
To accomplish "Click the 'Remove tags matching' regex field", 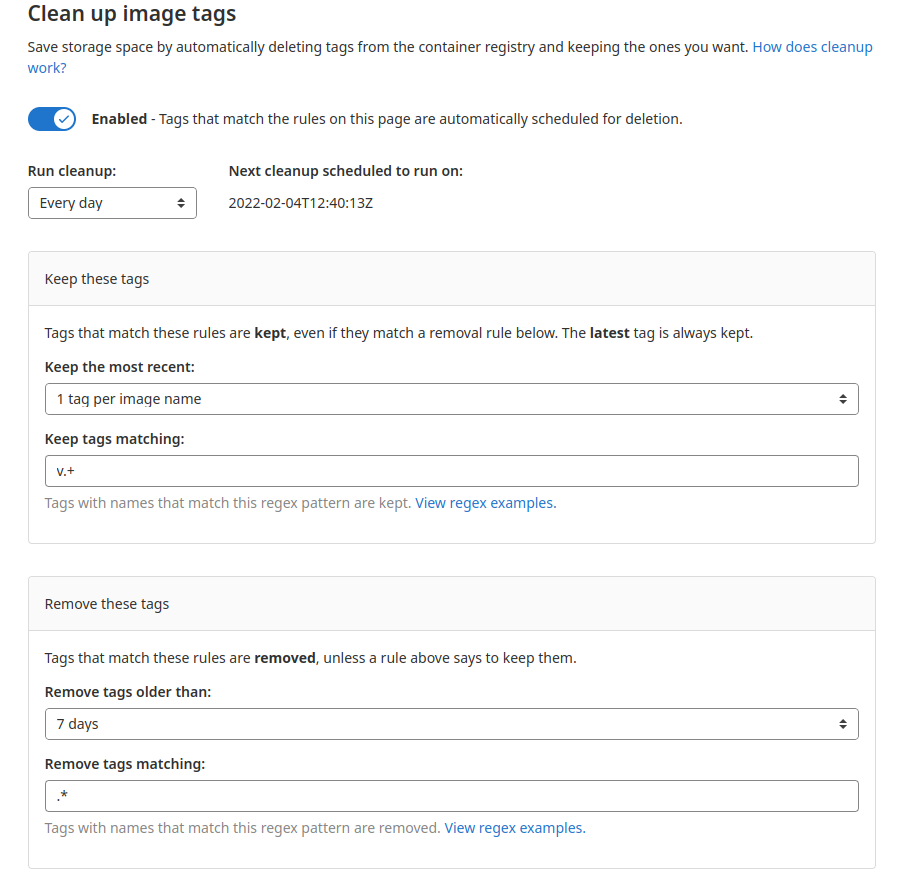I will (451, 796).
